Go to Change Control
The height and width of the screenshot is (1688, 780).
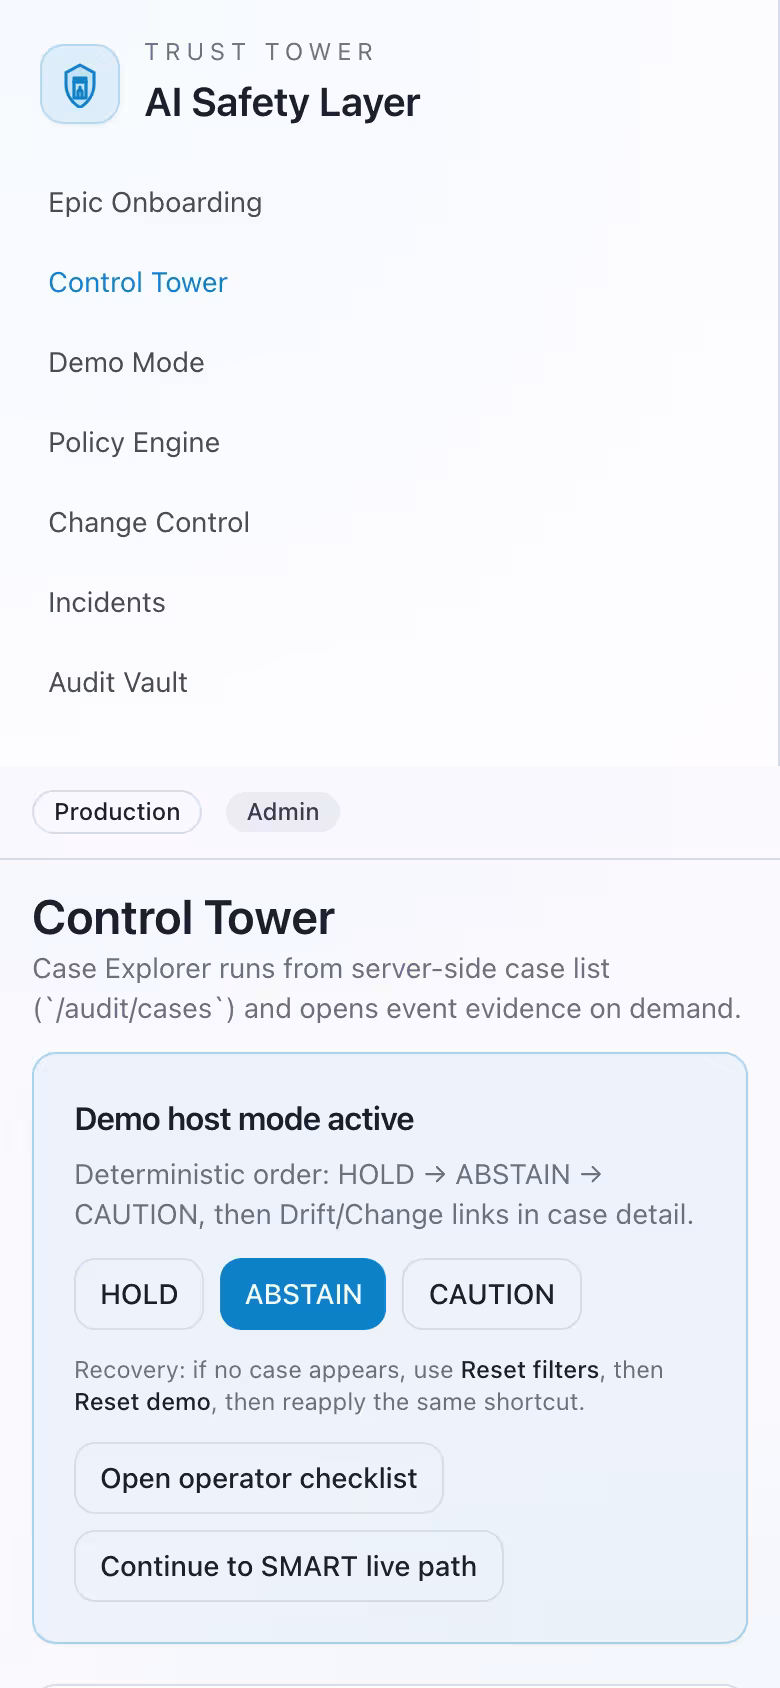[x=148, y=522]
